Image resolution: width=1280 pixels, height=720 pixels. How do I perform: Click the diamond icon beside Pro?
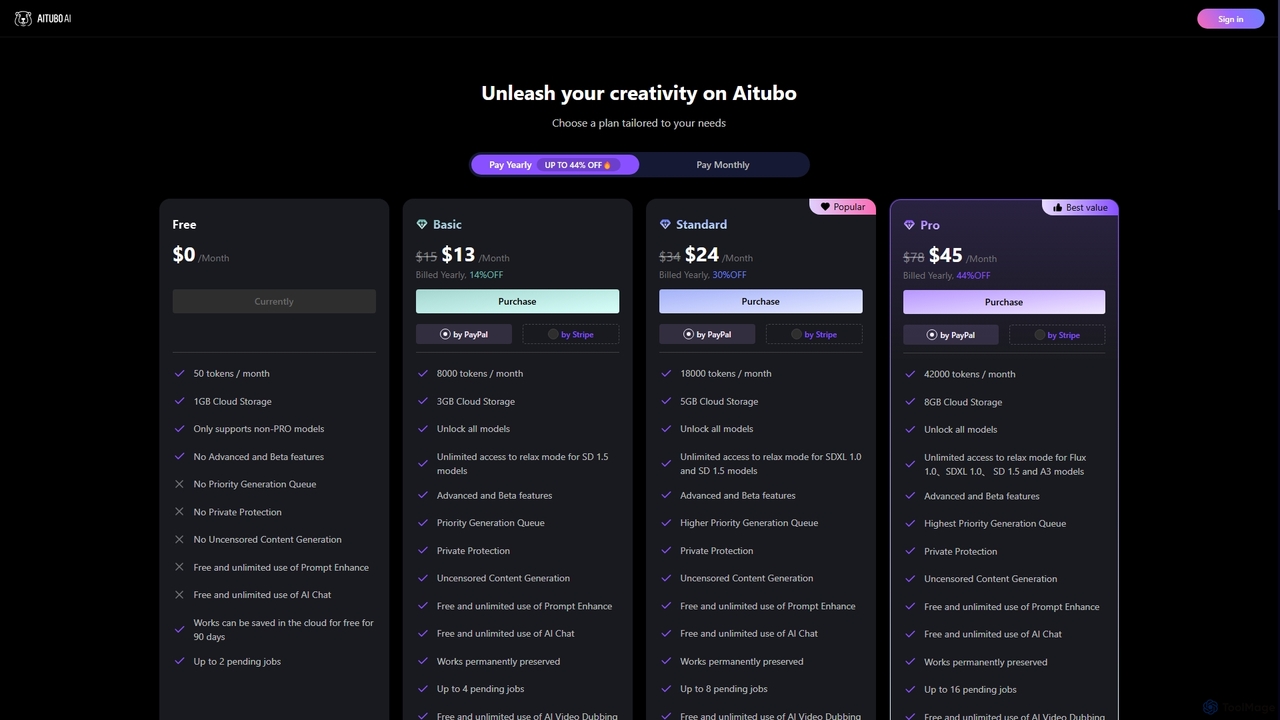point(909,225)
